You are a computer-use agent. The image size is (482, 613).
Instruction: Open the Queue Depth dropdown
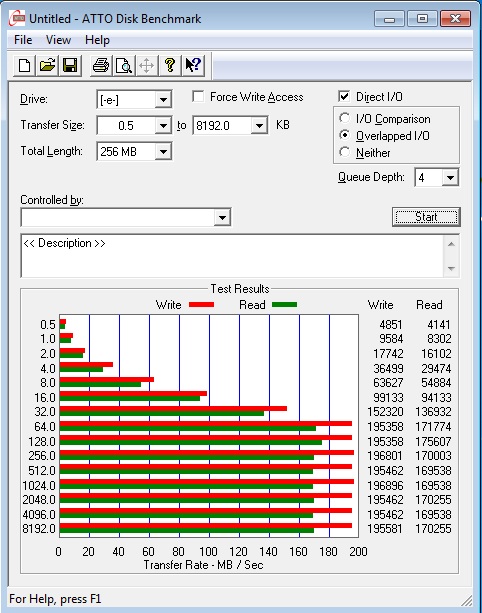(x=450, y=178)
